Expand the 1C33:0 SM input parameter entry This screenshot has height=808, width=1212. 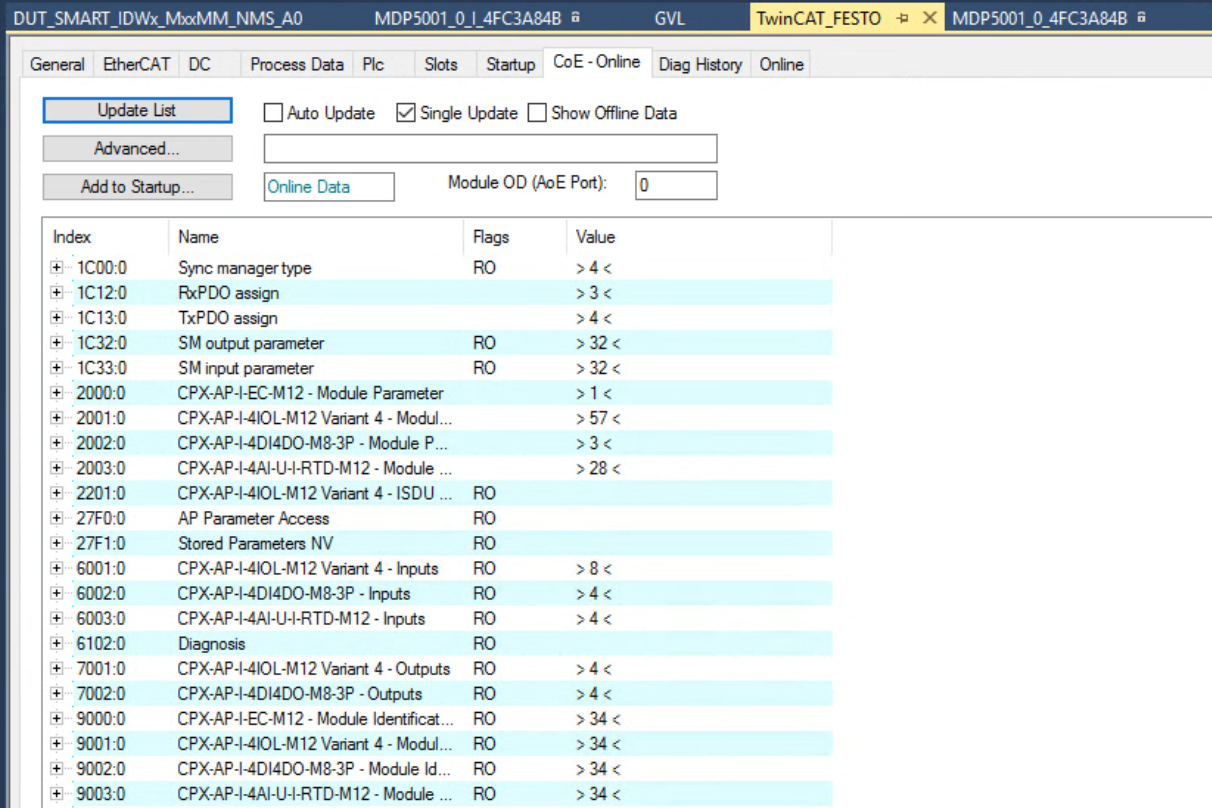point(57,368)
